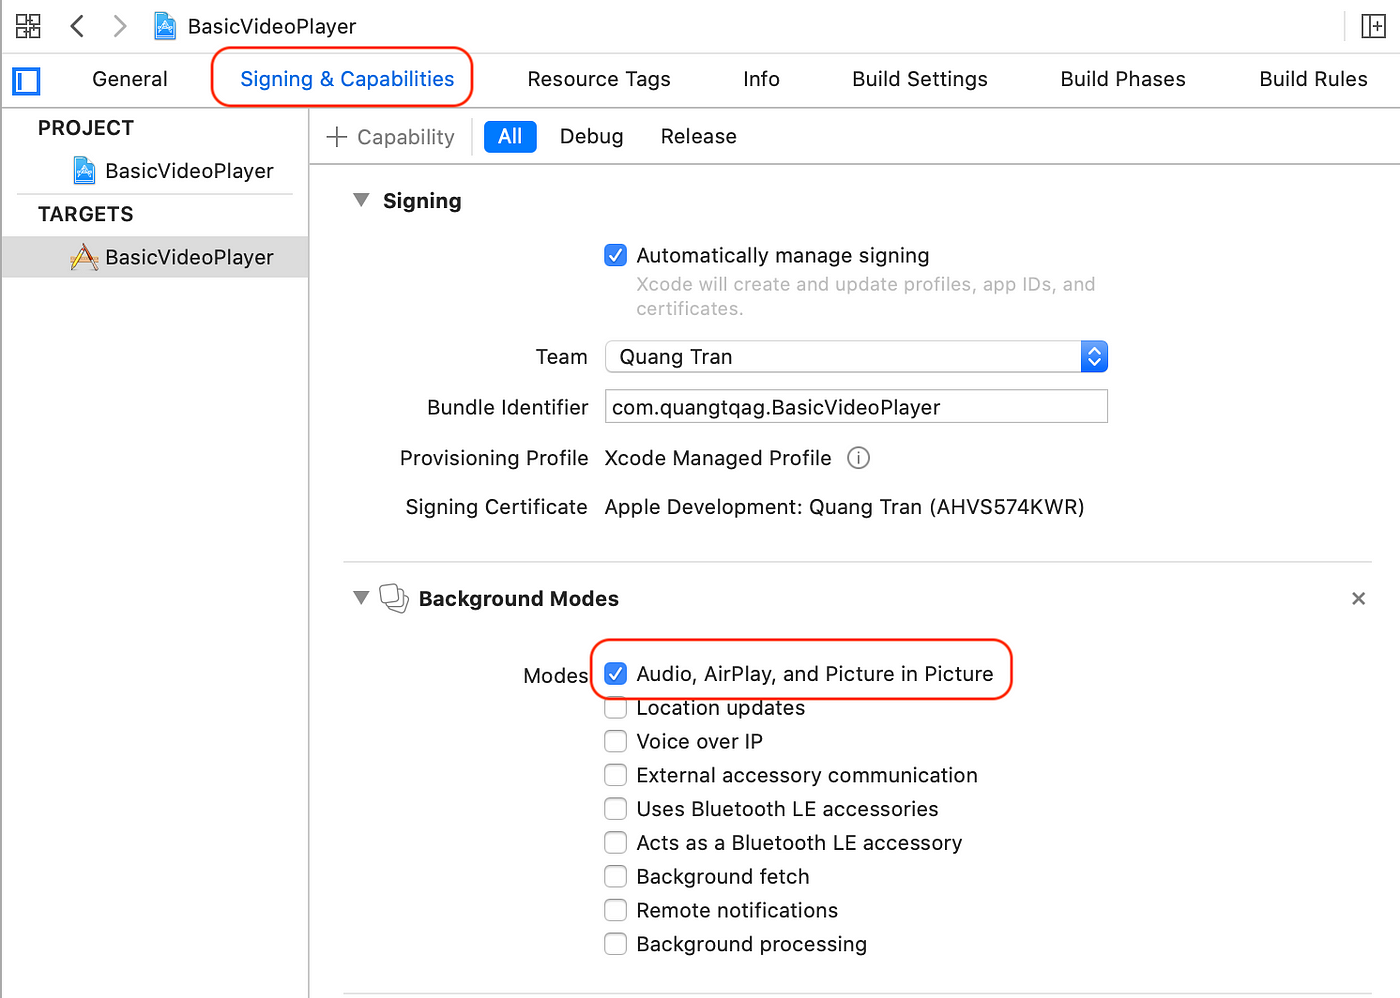Screen dimensions: 1400x998
Task: Select the All configuration filter
Action: point(510,137)
